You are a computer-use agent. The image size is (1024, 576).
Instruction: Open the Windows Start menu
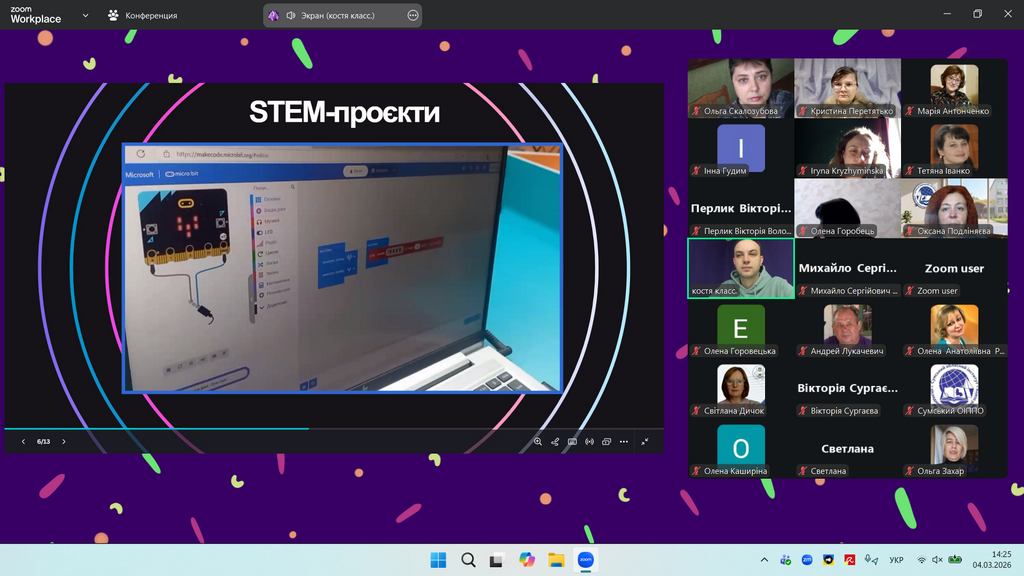pyautogui.click(x=438, y=560)
